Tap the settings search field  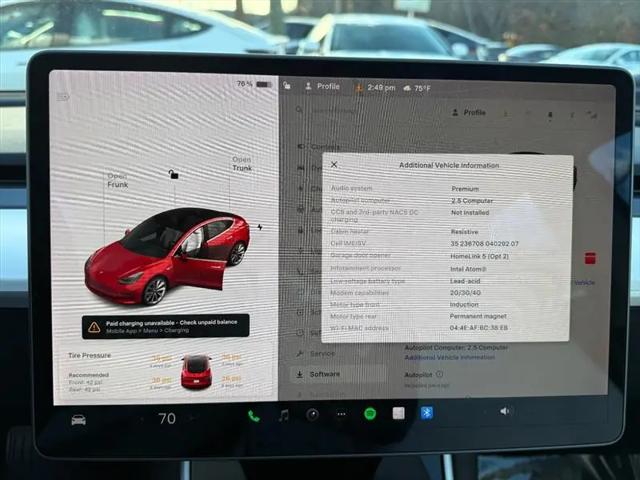(327, 110)
